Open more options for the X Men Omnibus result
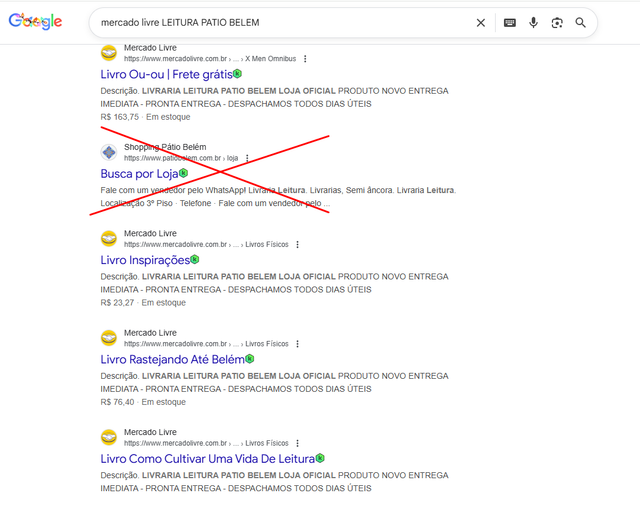This screenshot has height=508, width=640. pos(305,59)
